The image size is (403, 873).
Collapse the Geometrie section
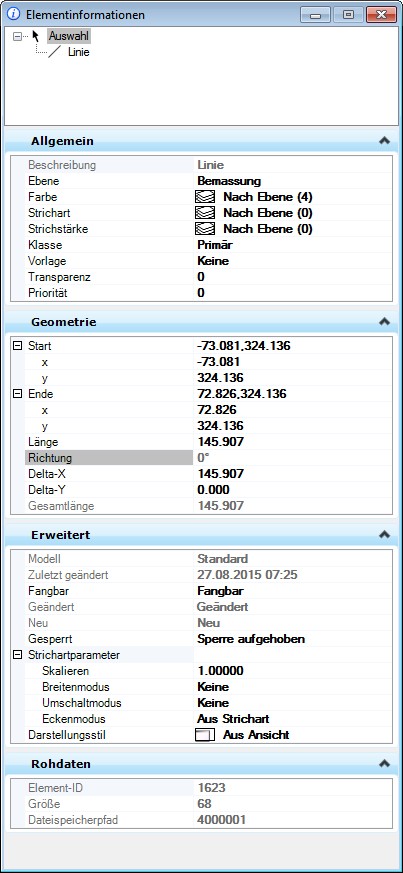pos(384,321)
